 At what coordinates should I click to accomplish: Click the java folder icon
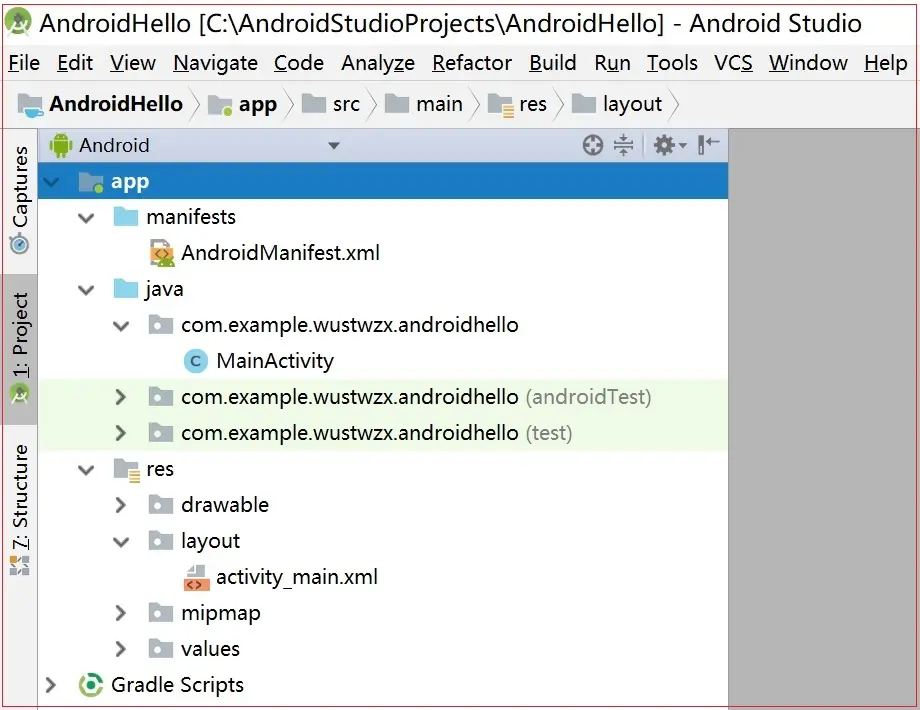click(126, 289)
